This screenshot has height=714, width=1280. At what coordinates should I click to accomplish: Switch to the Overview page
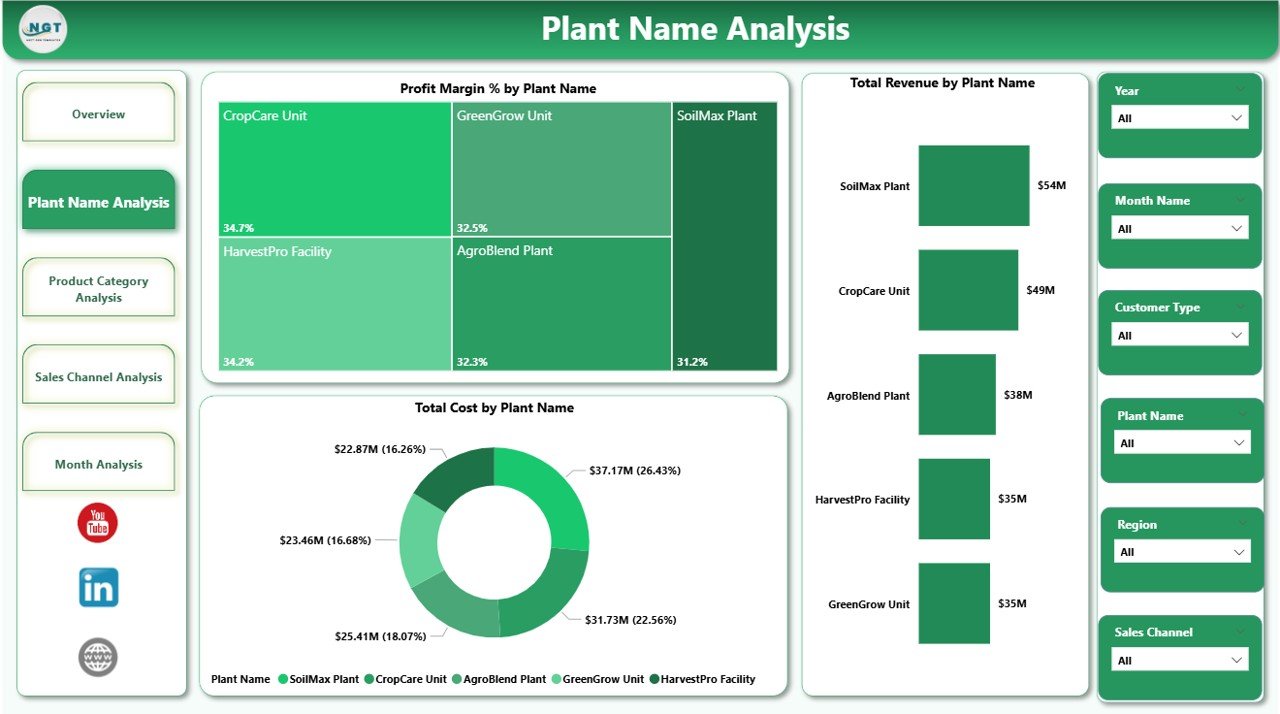pos(97,113)
